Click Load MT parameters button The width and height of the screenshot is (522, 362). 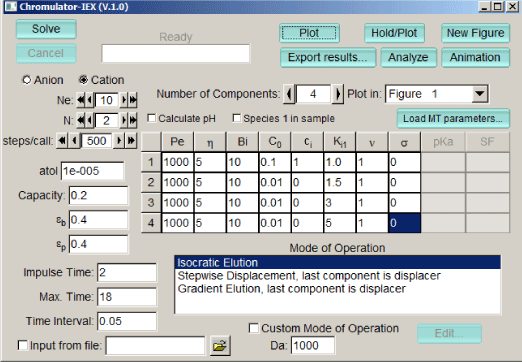(x=453, y=118)
